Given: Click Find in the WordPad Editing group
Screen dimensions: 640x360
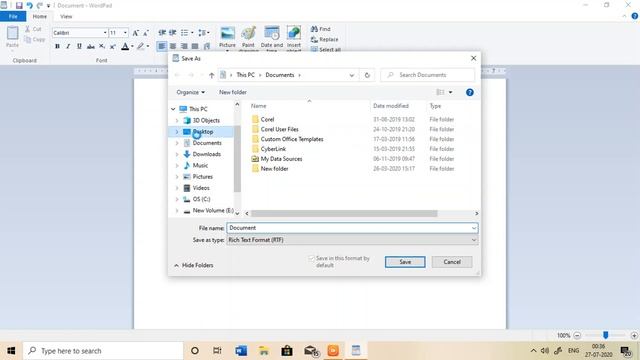Looking at the screenshot, I should click(x=320, y=29).
